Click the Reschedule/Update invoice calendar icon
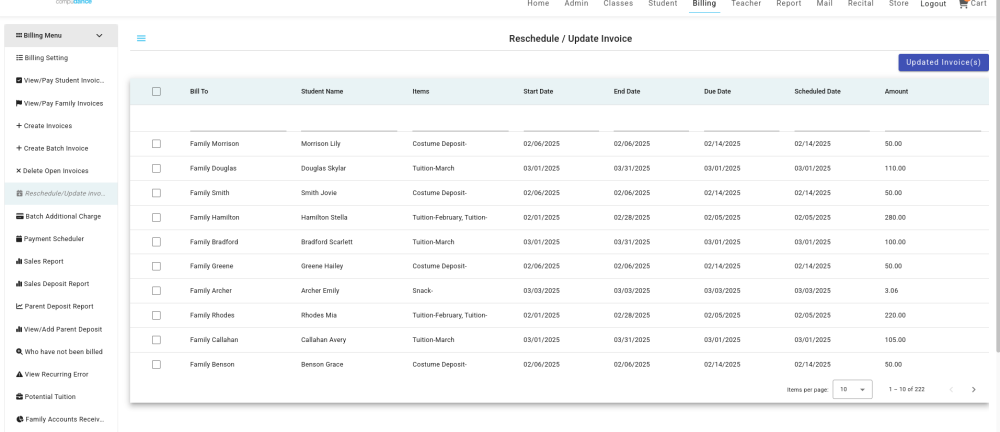The height and width of the screenshot is (432, 1000). [x=19, y=193]
